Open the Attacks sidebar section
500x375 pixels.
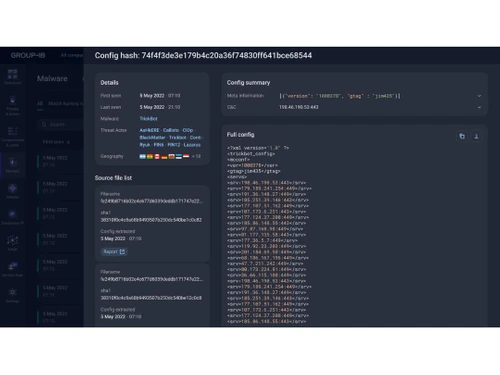pyautogui.click(x=13, y=191)
